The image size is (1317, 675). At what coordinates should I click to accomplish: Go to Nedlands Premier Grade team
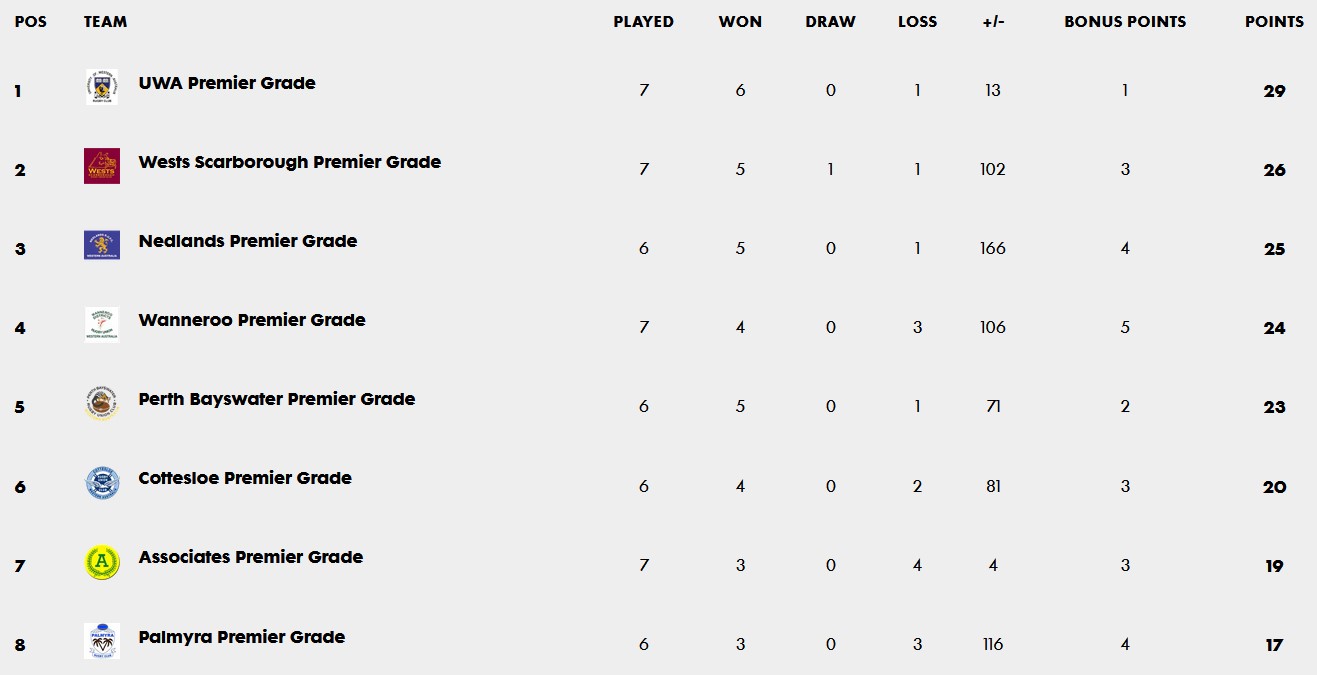pos(248,241)
